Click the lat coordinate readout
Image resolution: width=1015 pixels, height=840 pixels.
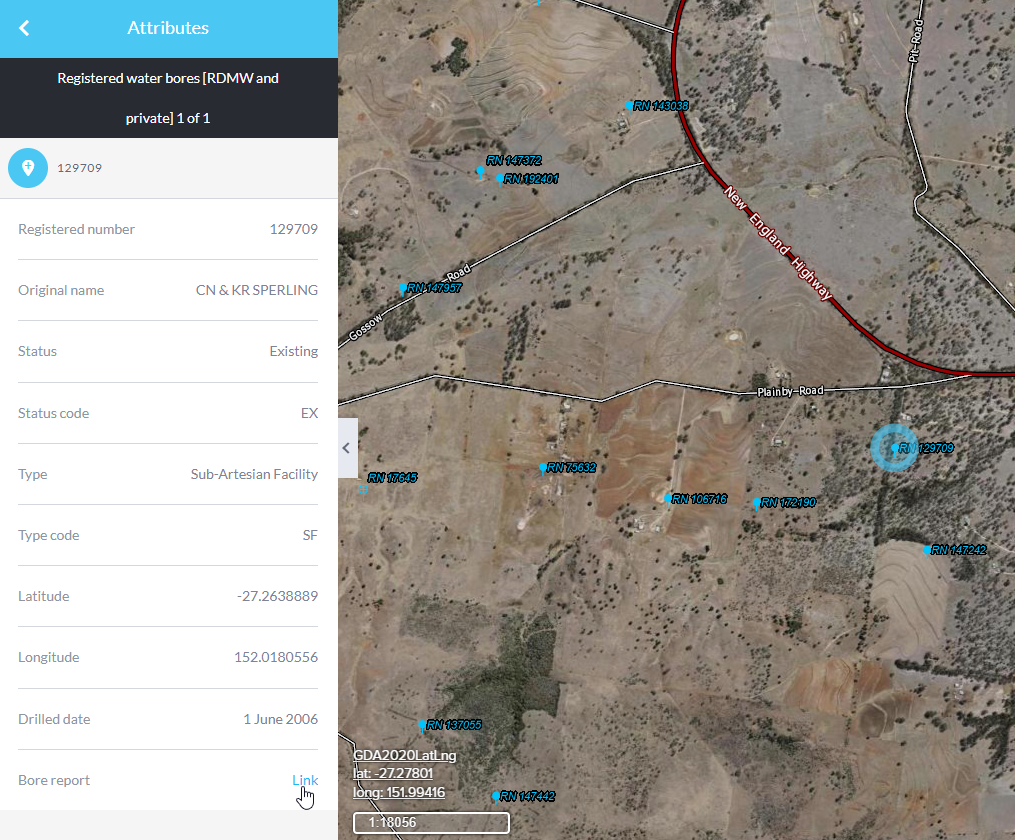coord(393,774)
